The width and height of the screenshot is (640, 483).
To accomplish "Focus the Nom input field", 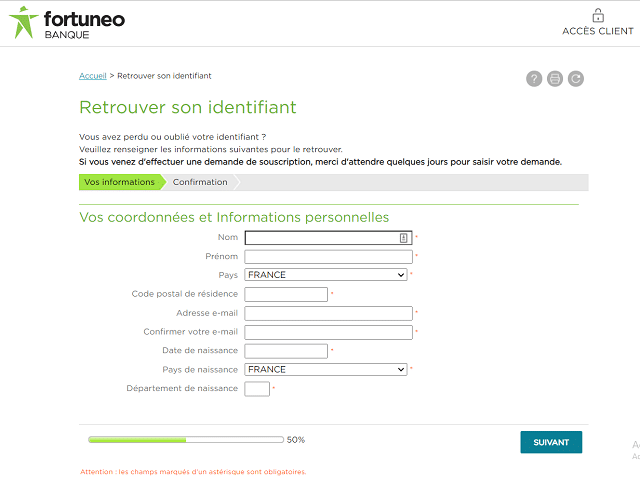I will click(x=328, y=238).
